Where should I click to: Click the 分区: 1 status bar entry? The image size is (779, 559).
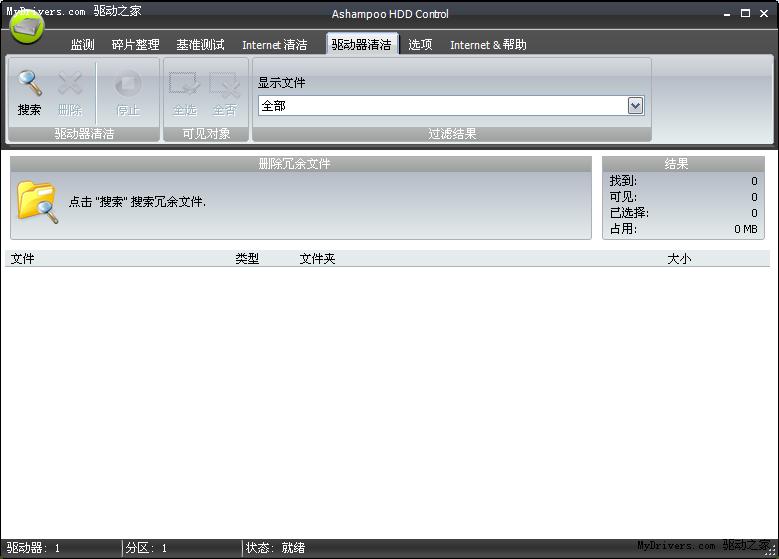(x=146, y=548)
